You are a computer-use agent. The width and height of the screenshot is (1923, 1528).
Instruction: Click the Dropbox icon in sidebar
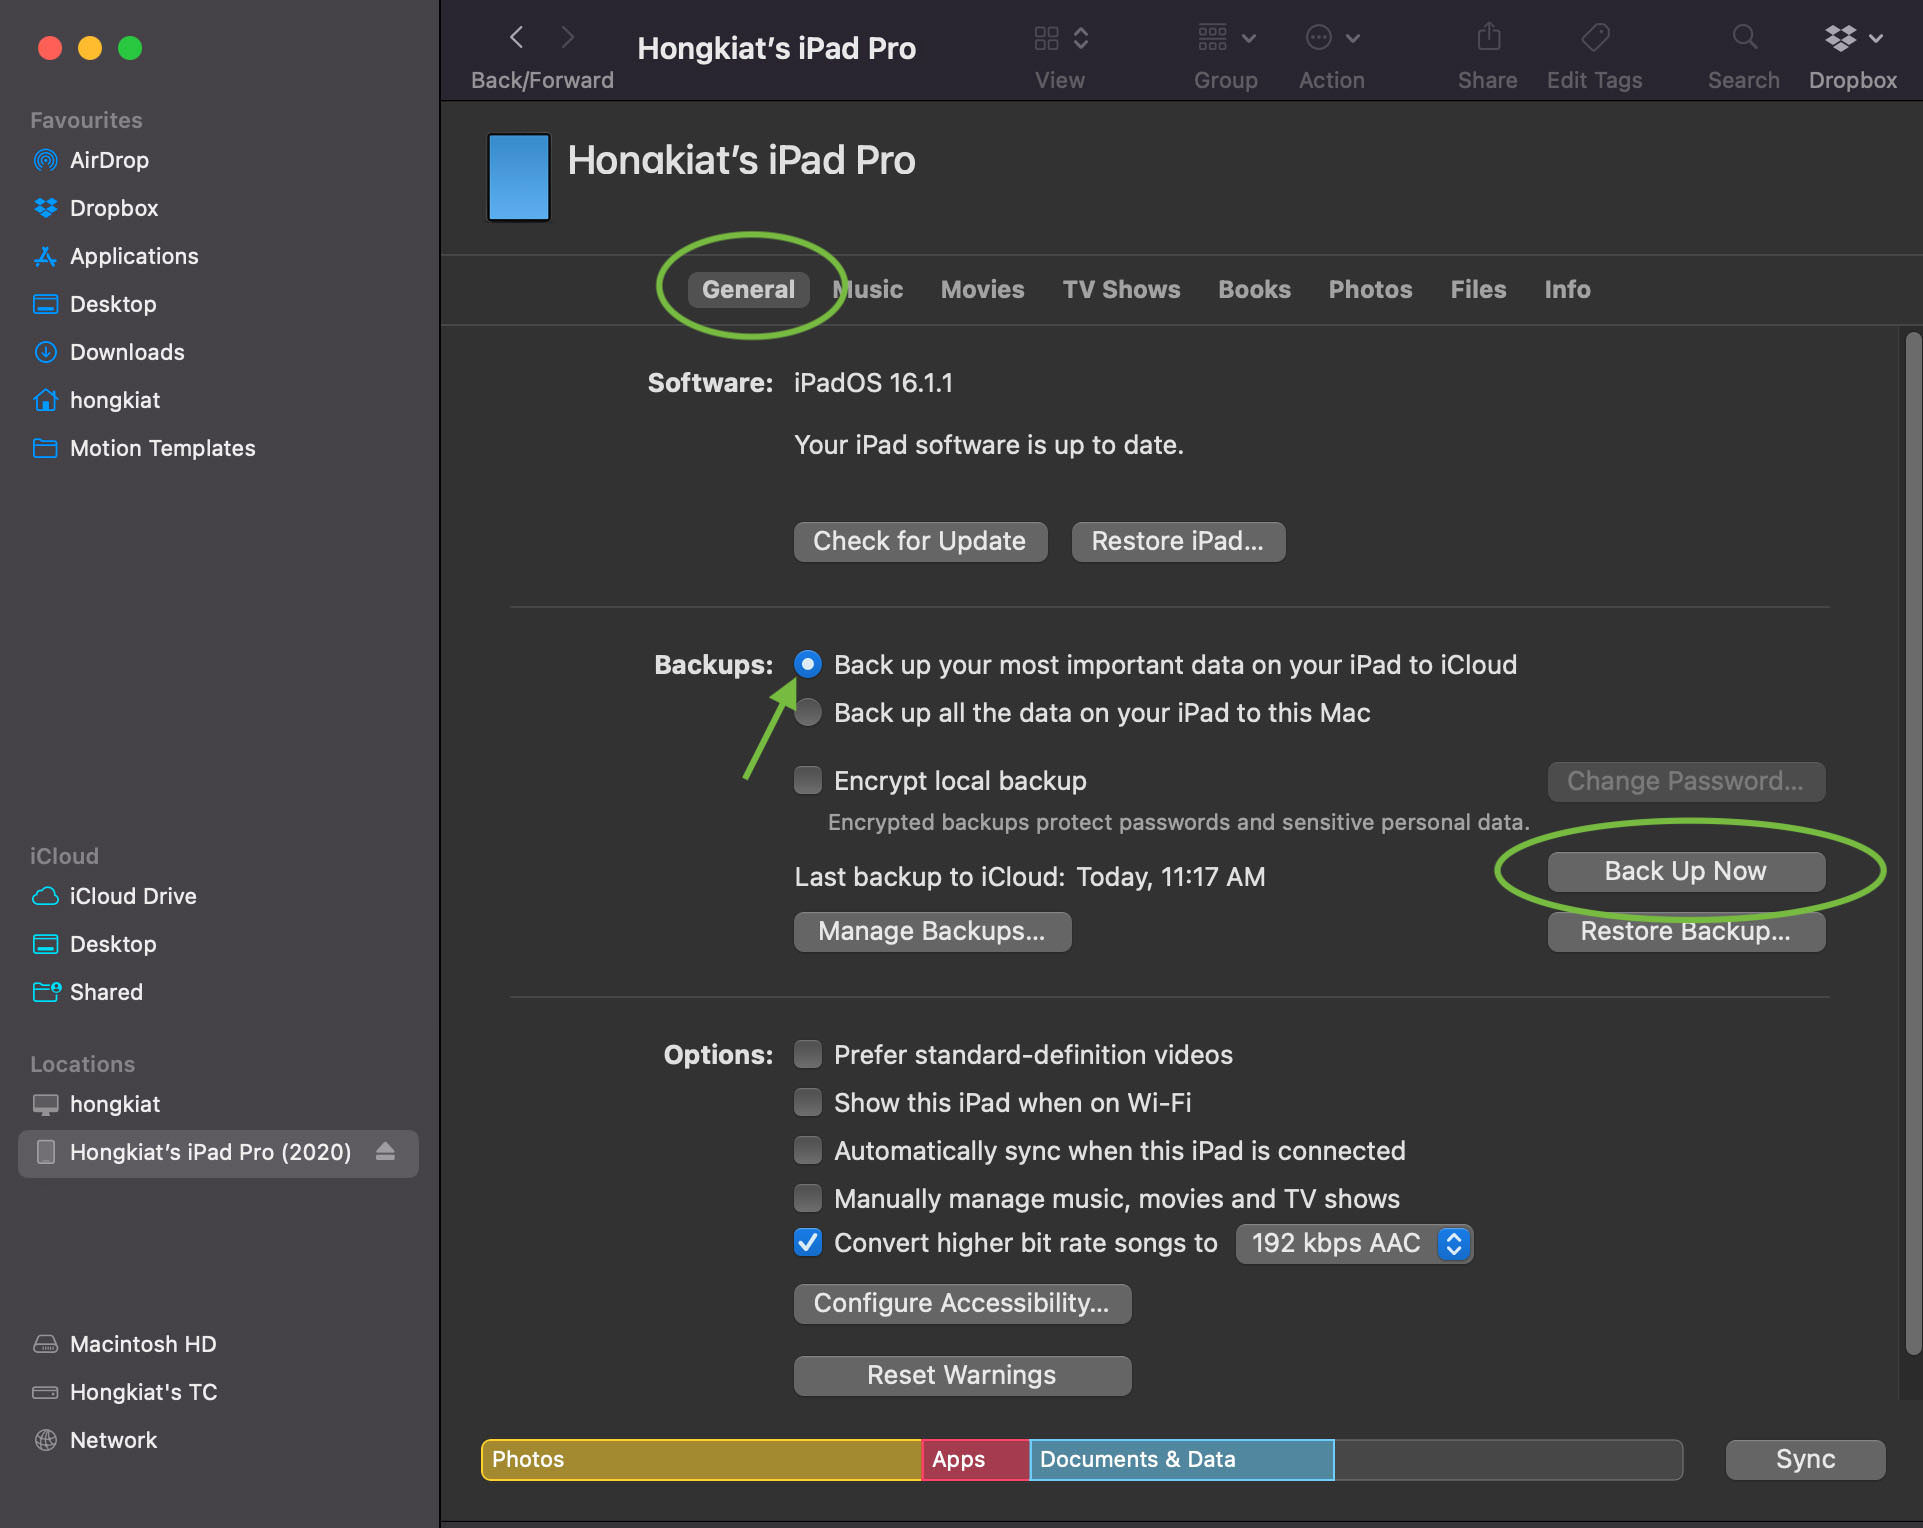coord(45,208)
